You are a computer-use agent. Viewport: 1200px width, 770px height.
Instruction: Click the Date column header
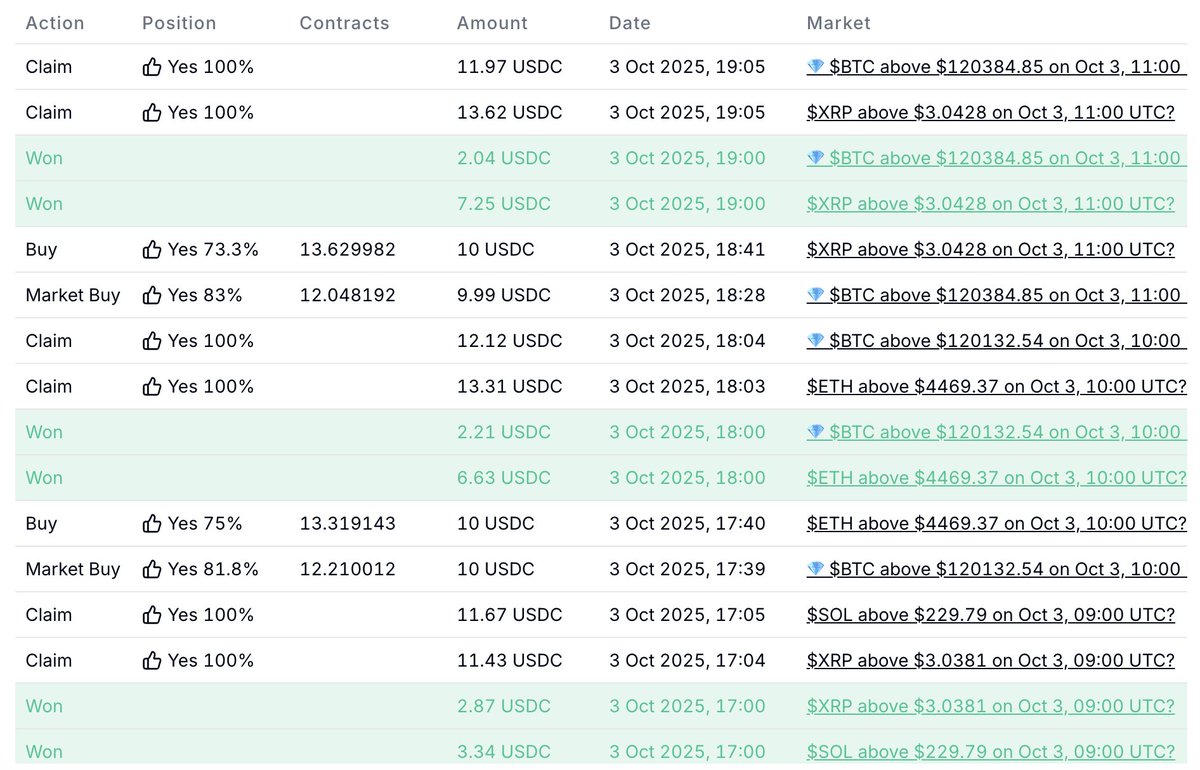coord(630,23)
